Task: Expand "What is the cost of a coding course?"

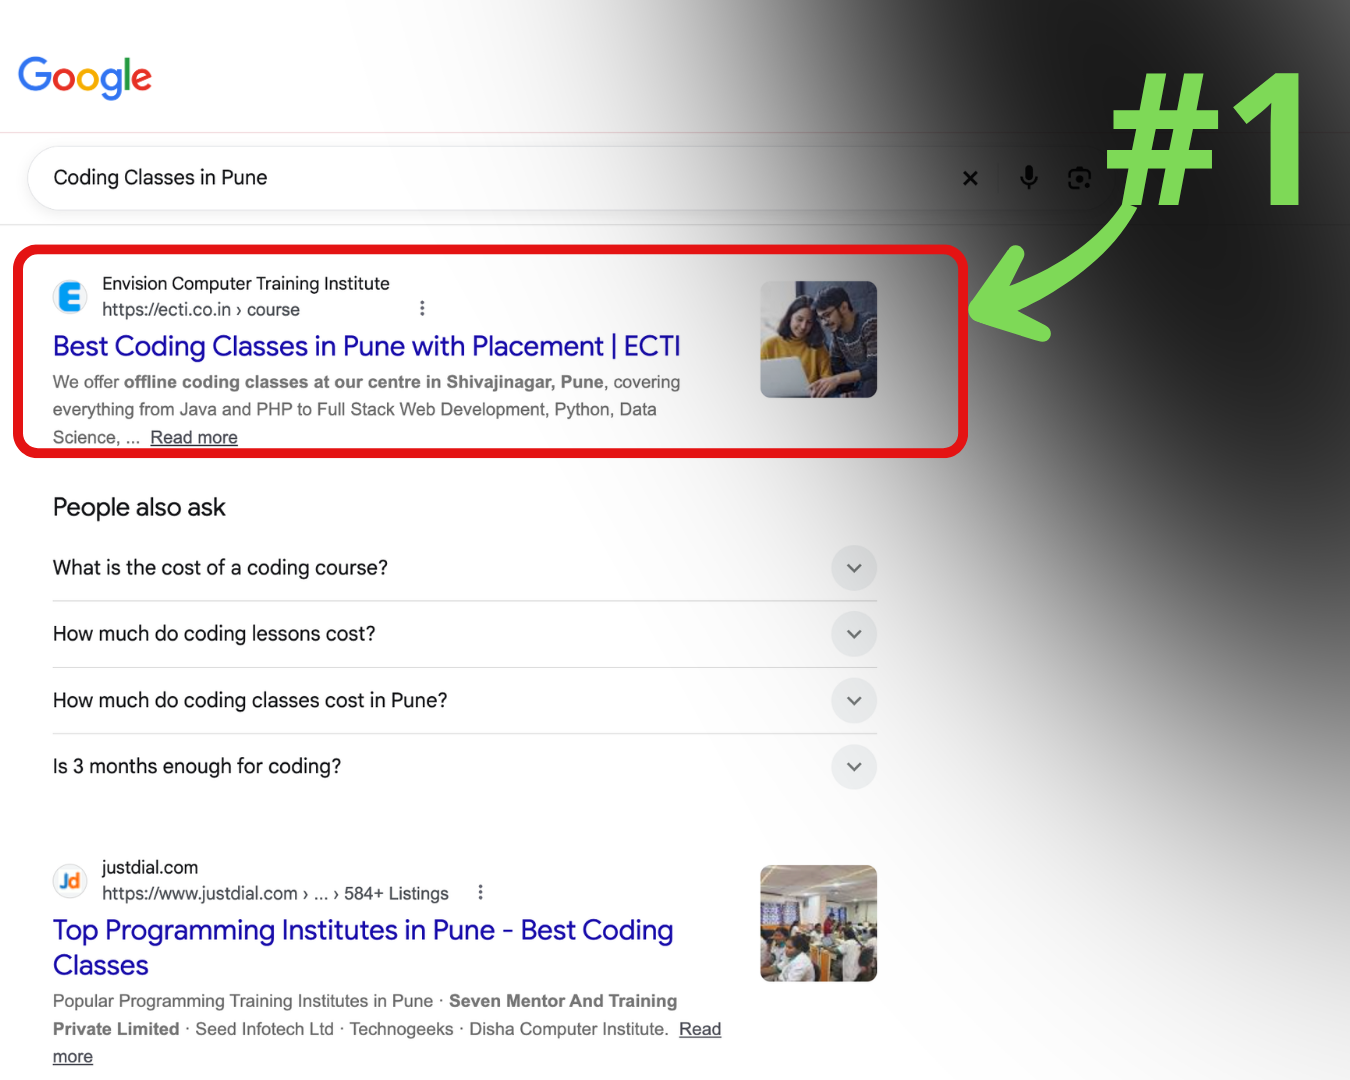Action: click(465, 568)
